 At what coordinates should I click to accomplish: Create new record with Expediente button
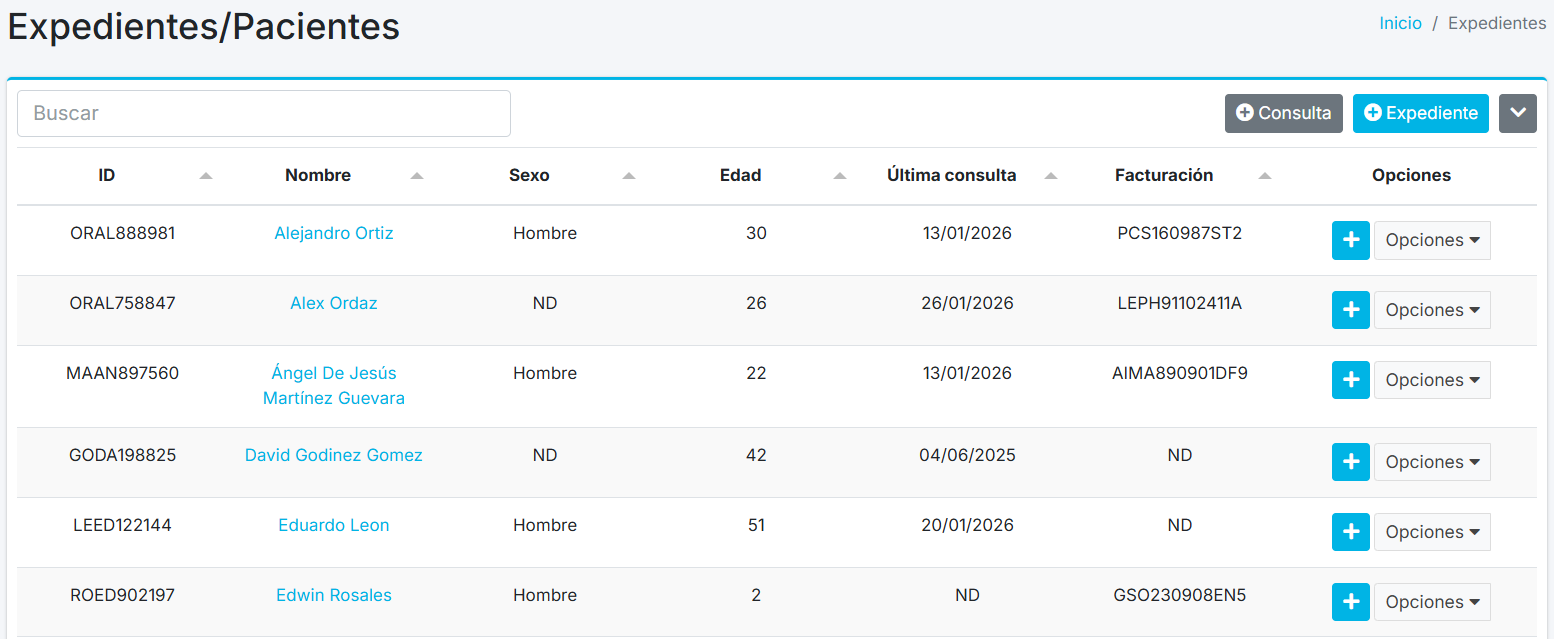coord(1420,113)
